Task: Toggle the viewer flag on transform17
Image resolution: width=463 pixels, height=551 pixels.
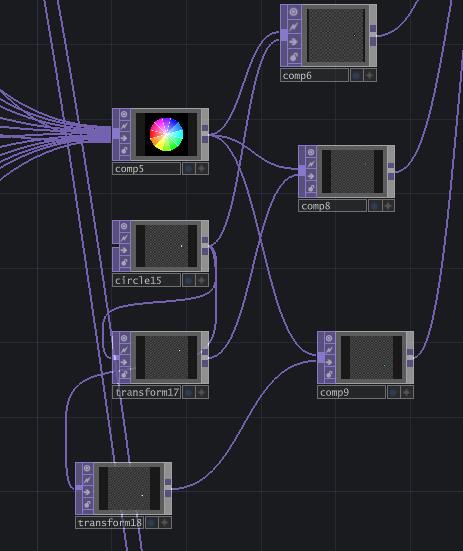Action: (x=124, y=338)
